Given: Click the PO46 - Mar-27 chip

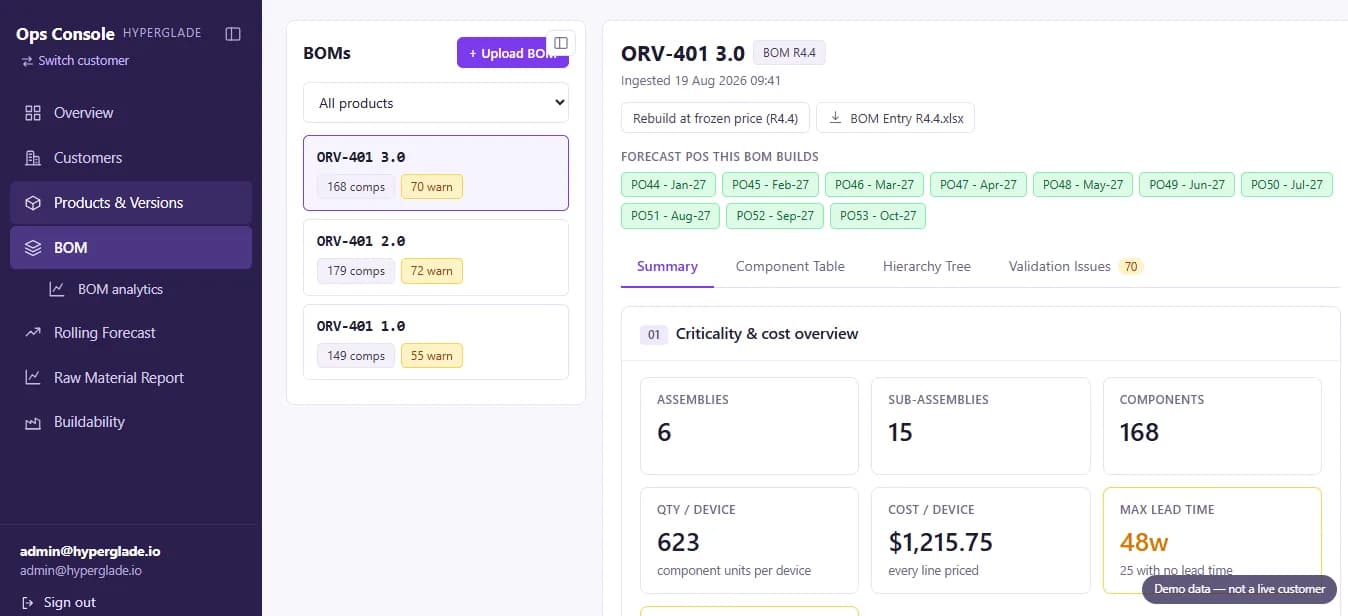Looking at the screenshot, I should pos(874,185).
